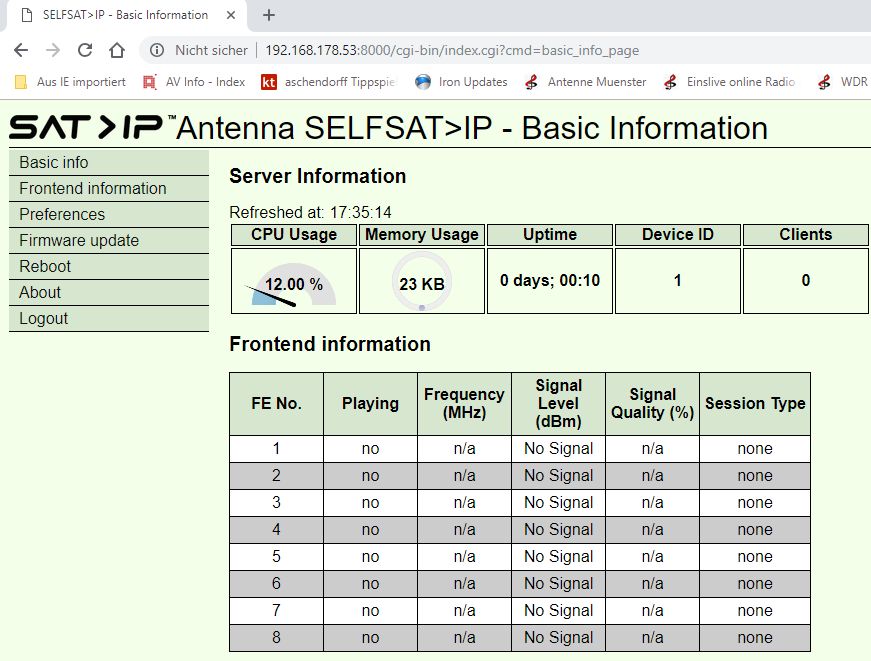The image size is (871, 661).
Task: Open Frontend information page
Action: click(x=93, y=188)
